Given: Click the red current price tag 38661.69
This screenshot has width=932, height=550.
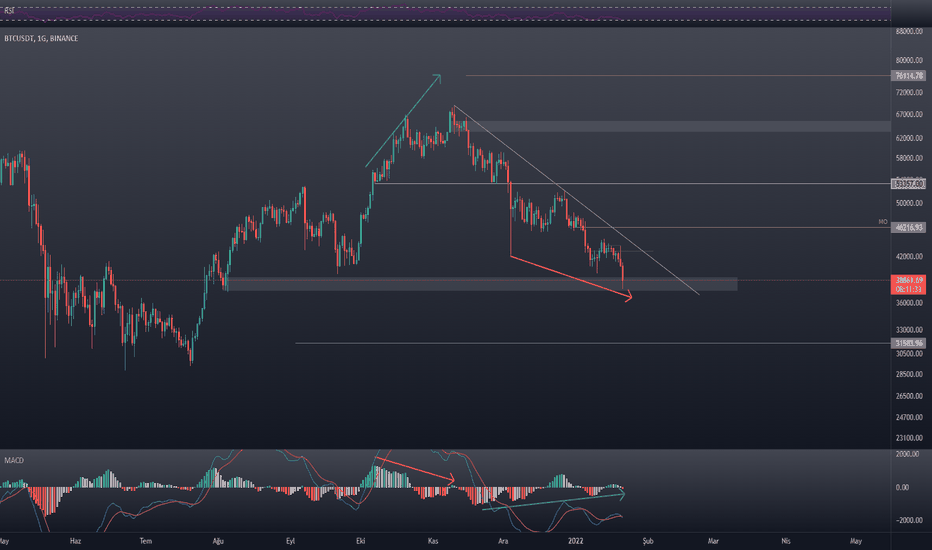Looking at the screenshot, I should [909, 281].
